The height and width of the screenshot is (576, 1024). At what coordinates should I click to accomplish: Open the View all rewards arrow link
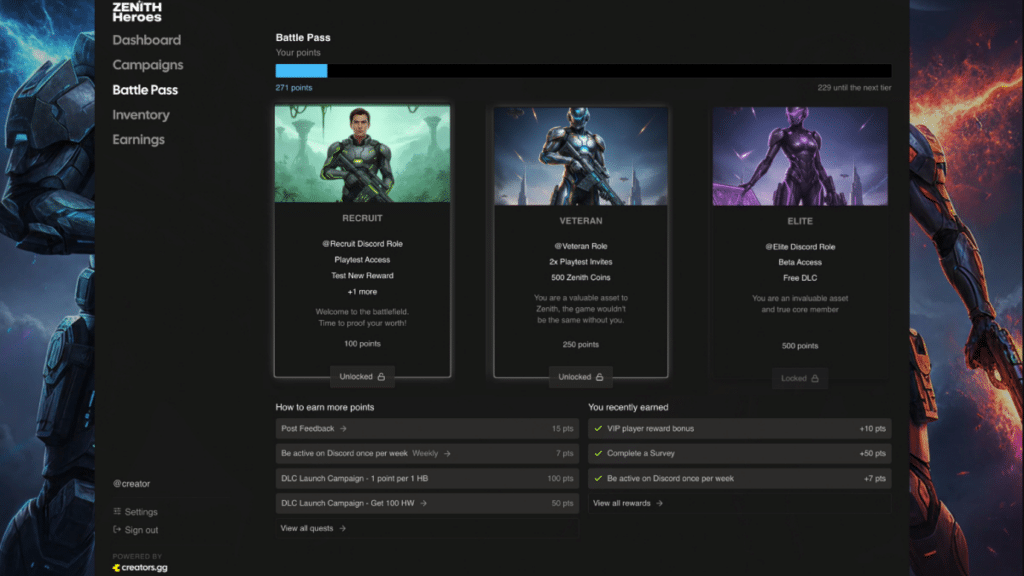628,504
